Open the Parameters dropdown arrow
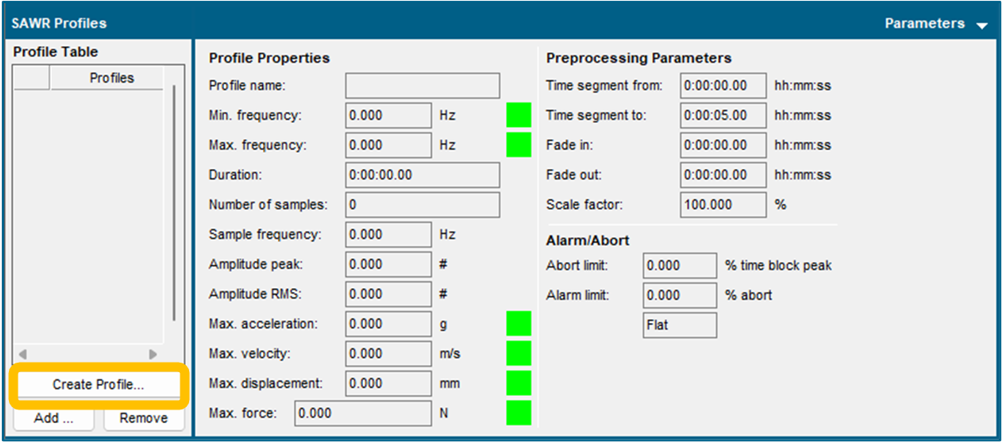 pos(981,25)
